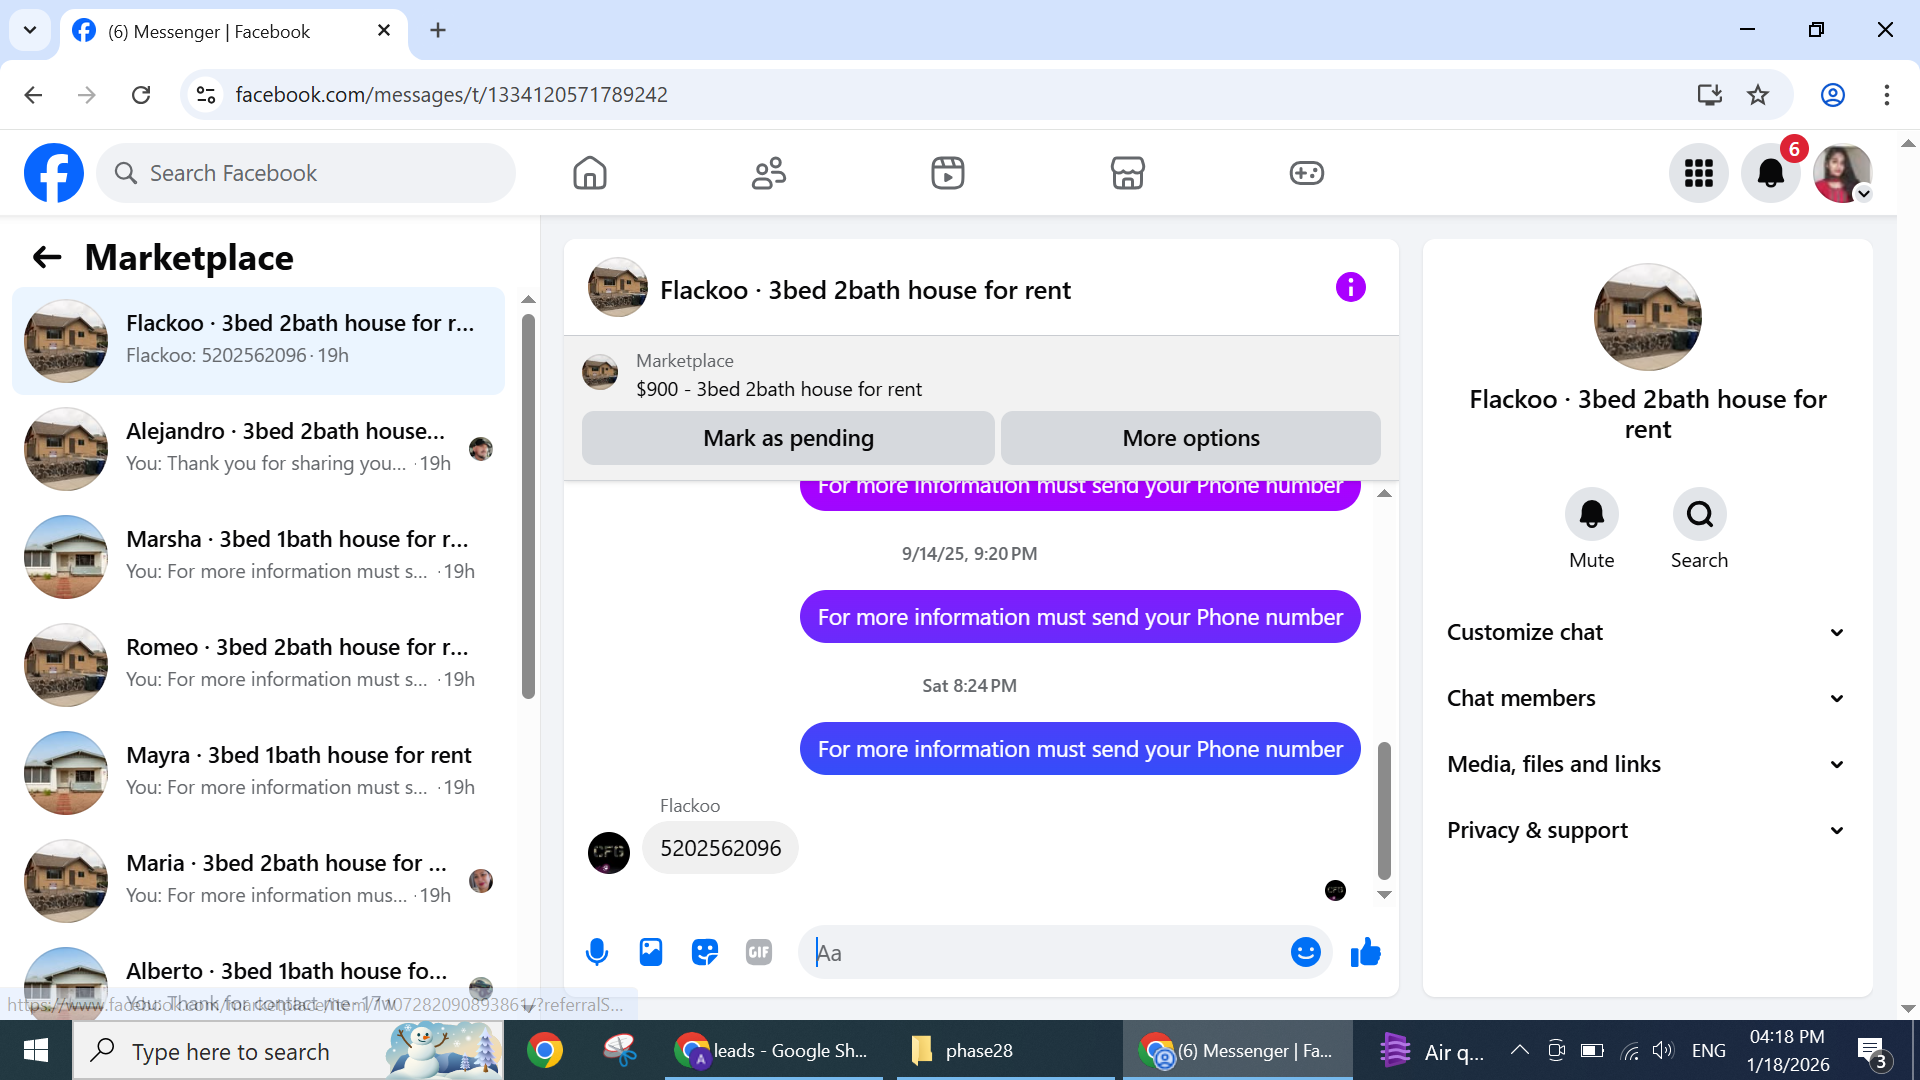Click the voice clip microphone icon

(x=597, y=952)
